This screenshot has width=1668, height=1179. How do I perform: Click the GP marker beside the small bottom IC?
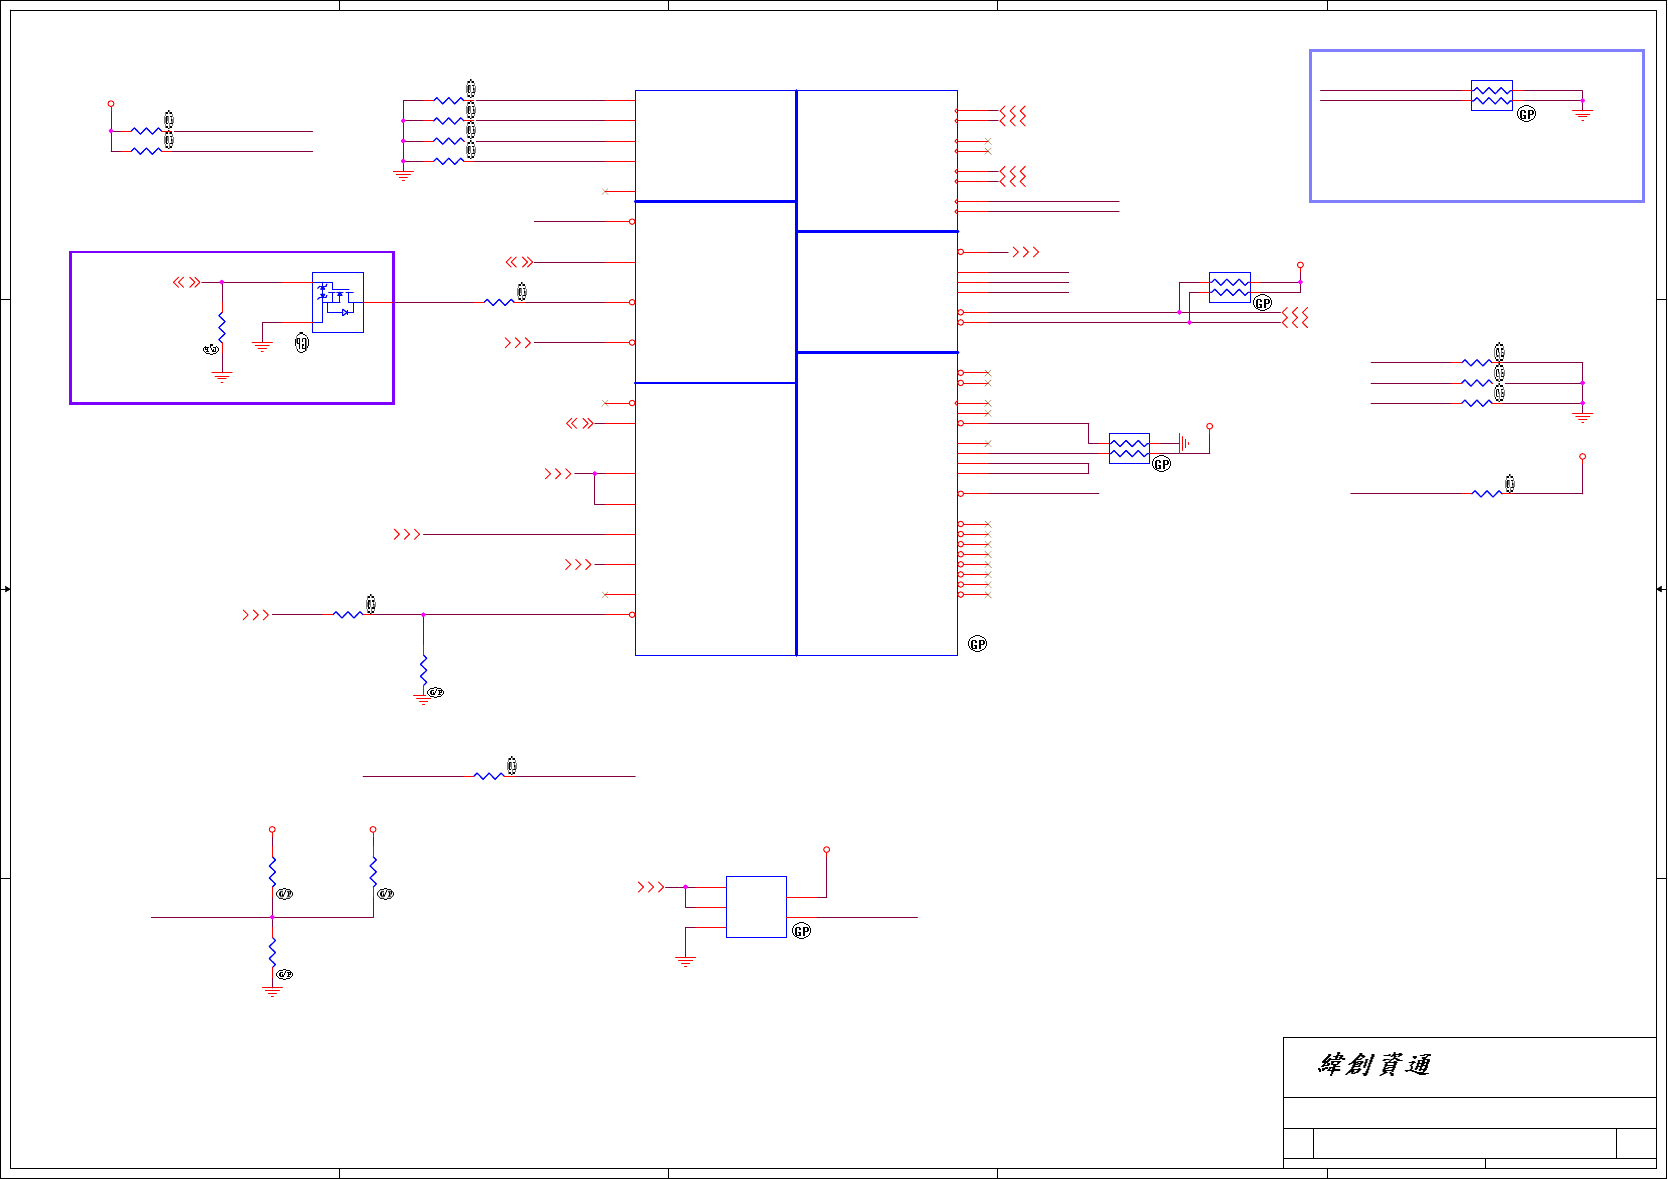click(x=802, y=931)
